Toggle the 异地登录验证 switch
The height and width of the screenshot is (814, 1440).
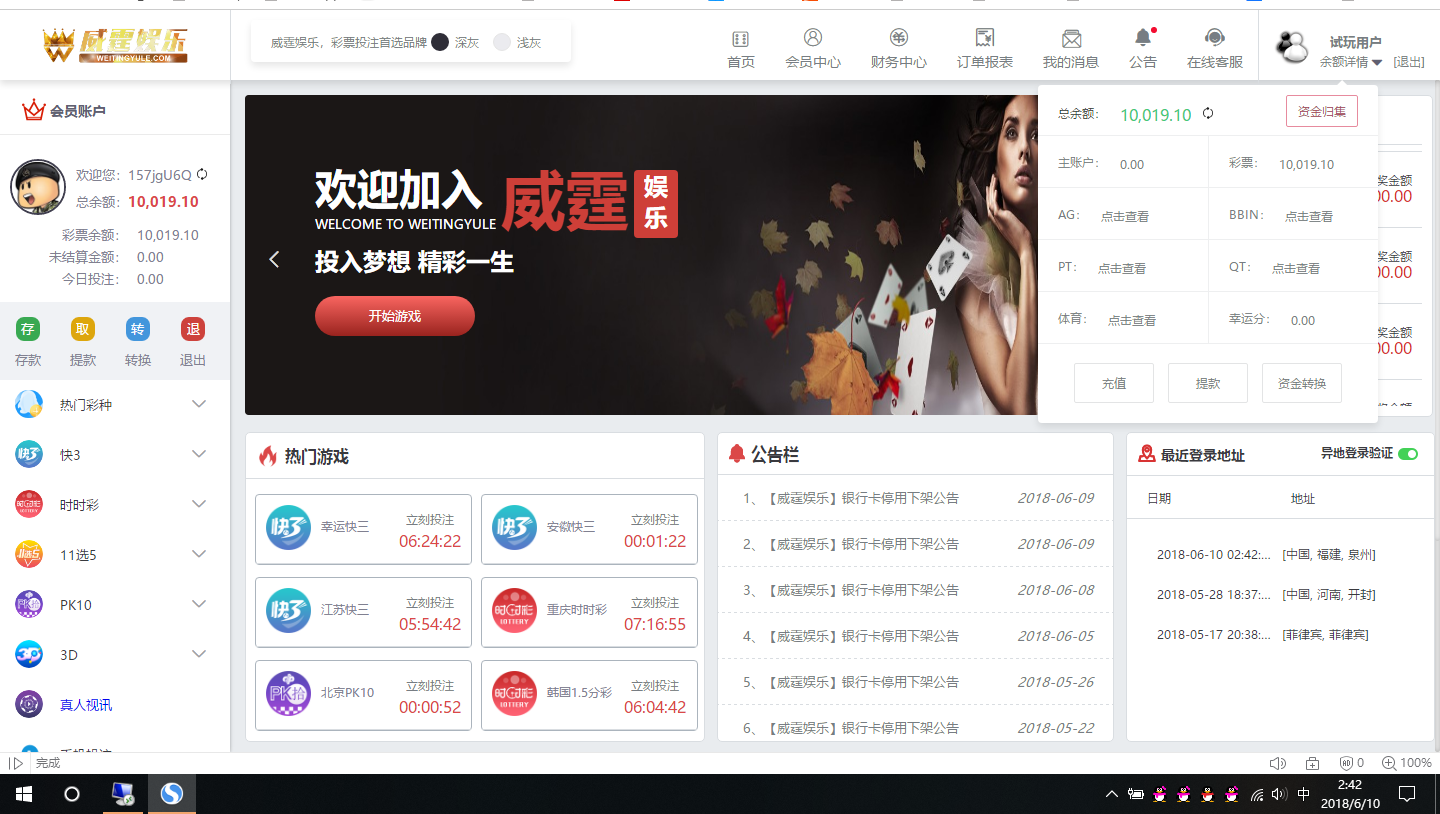coord(1408,454)
